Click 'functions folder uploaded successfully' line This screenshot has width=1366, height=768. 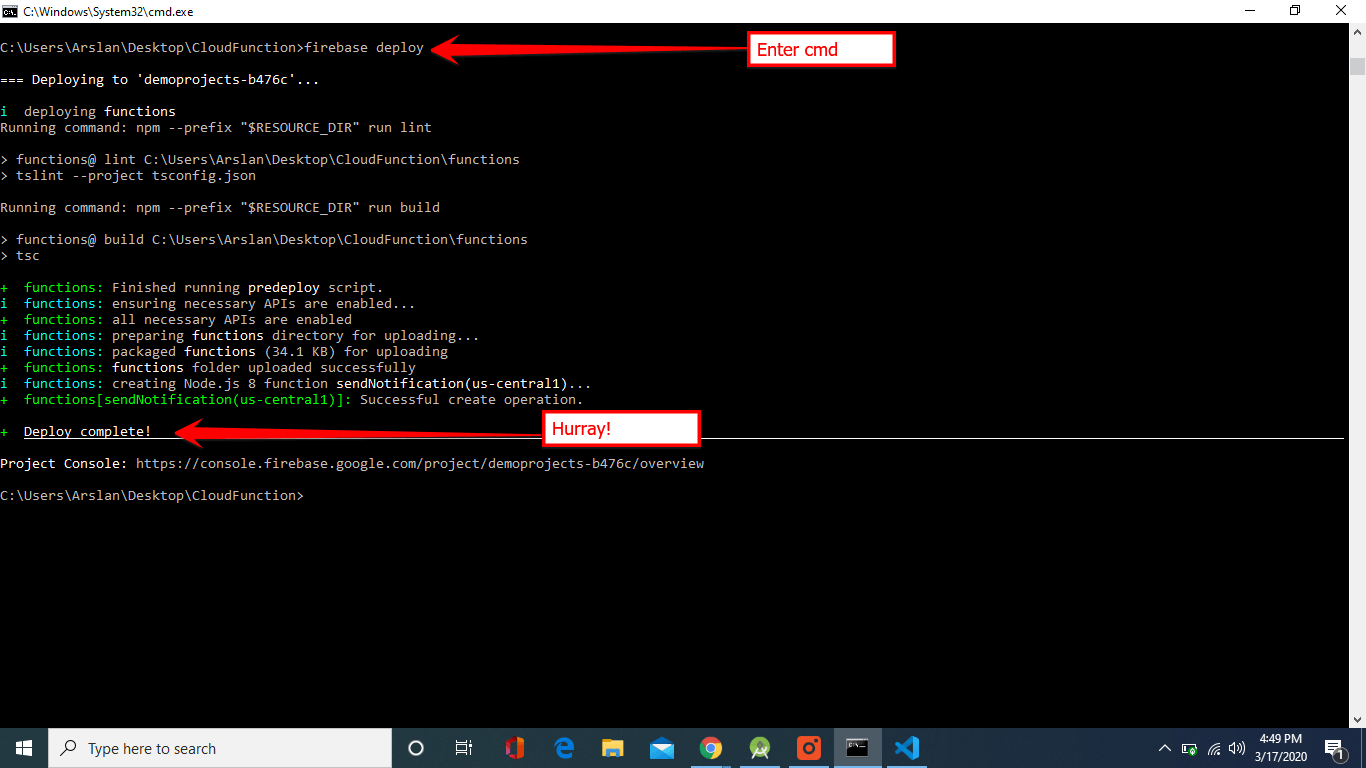(208, 368)
